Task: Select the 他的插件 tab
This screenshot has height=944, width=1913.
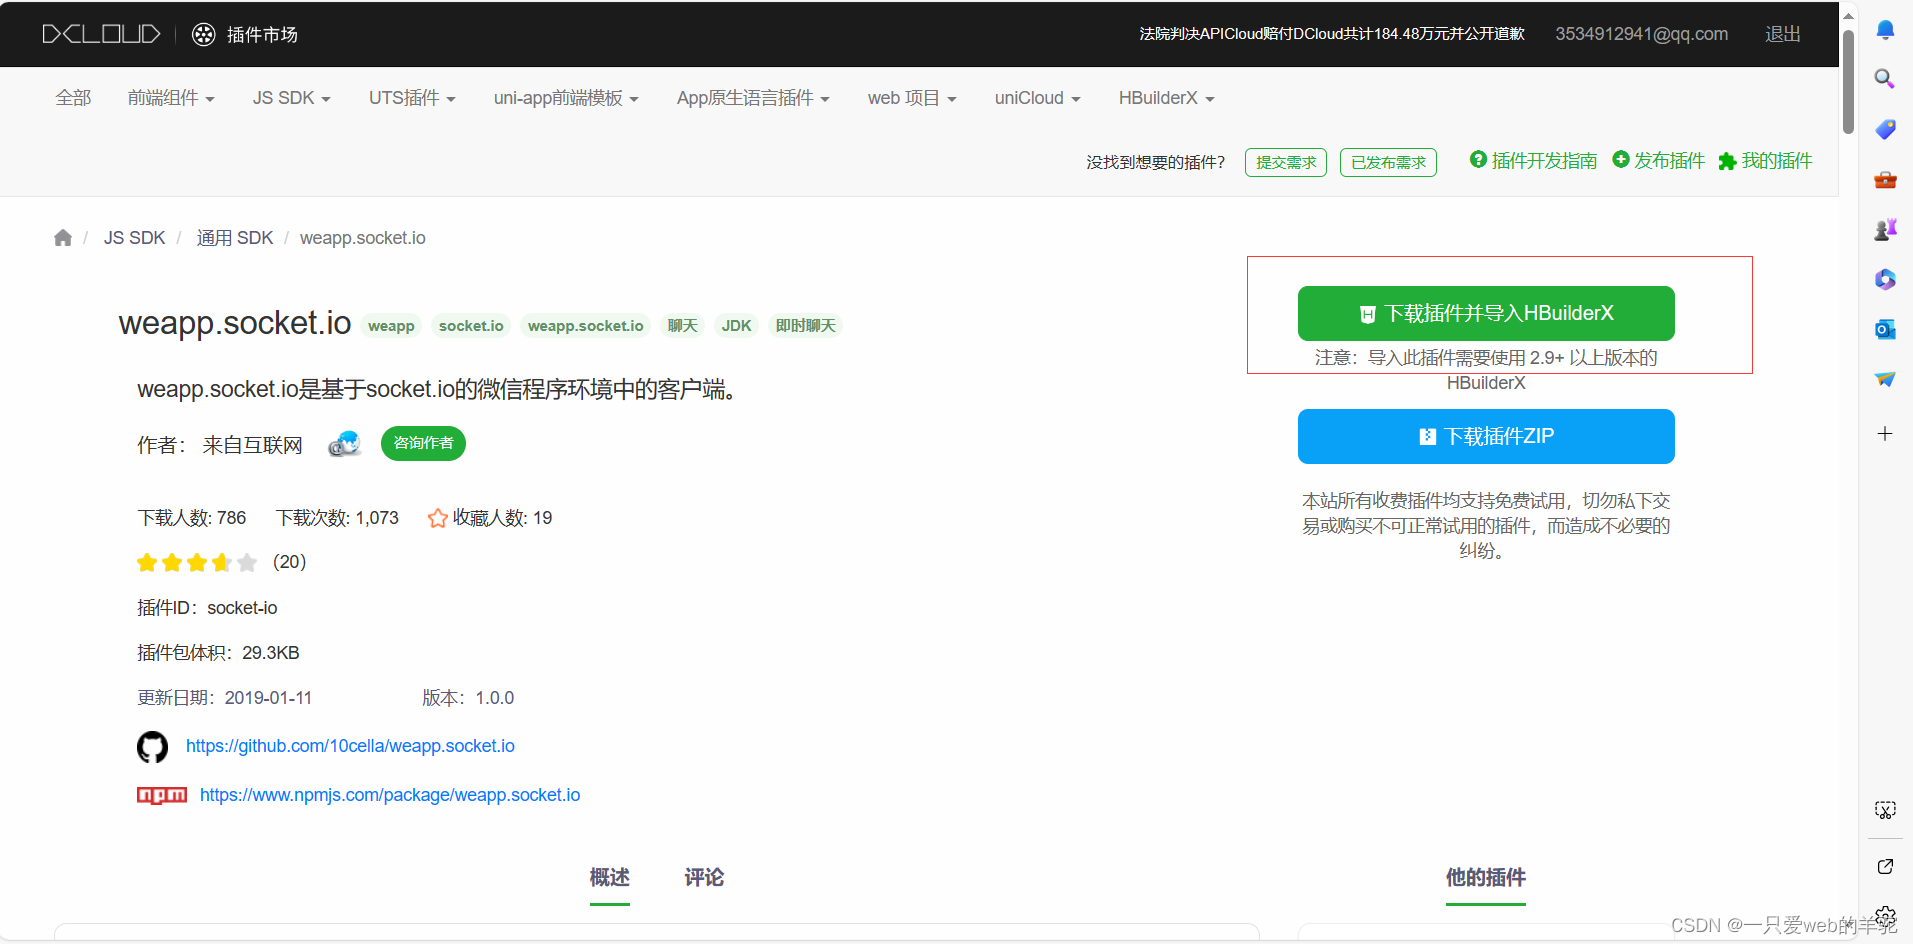Action: 1486,878
